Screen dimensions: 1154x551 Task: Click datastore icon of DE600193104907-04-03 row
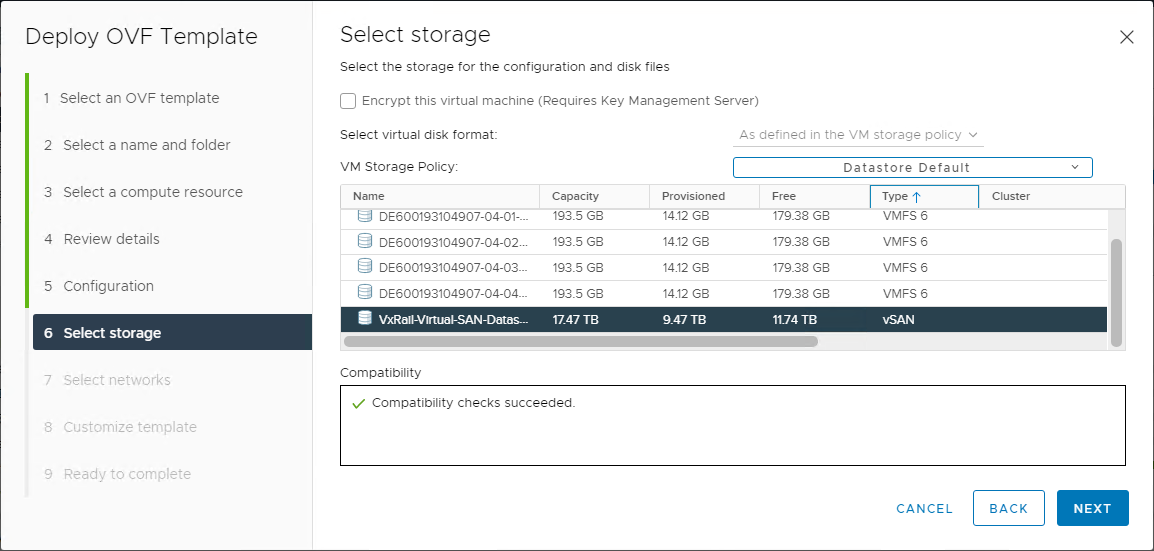point(364,266)
